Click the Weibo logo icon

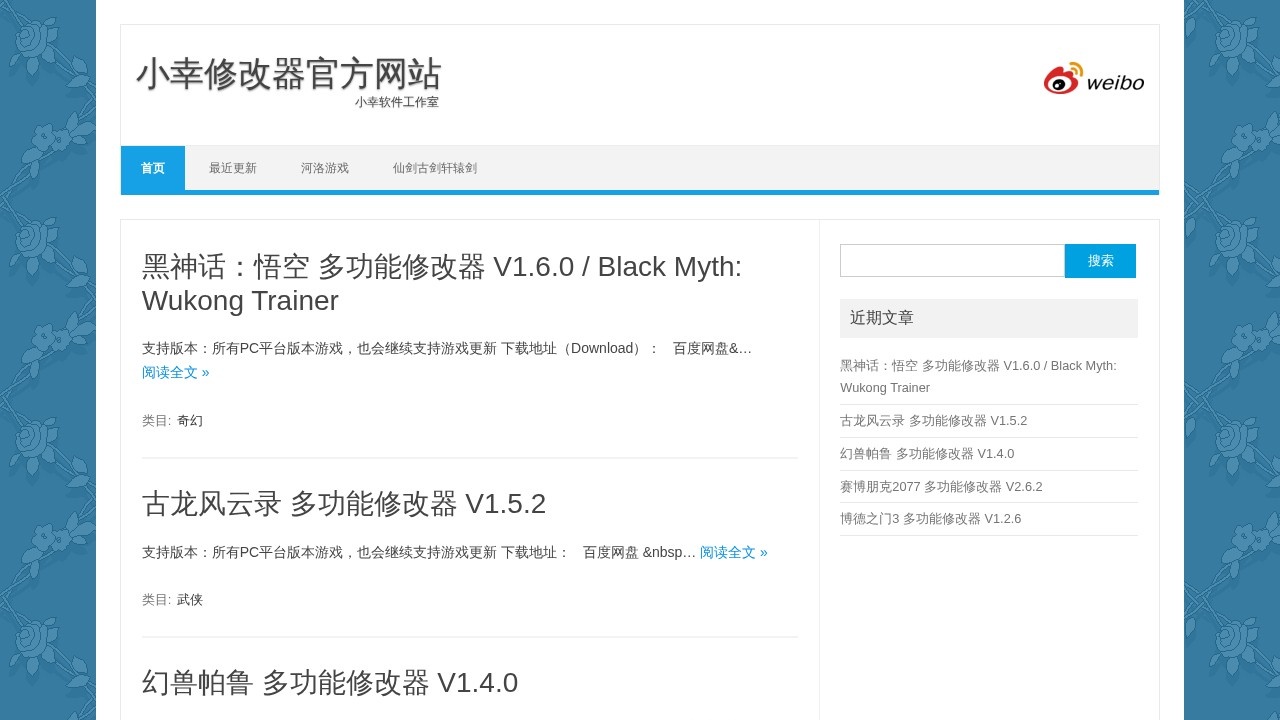point(1093,79)
